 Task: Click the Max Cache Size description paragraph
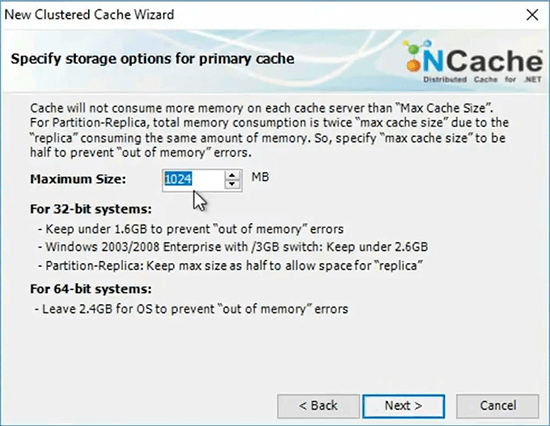coord(269,130)
